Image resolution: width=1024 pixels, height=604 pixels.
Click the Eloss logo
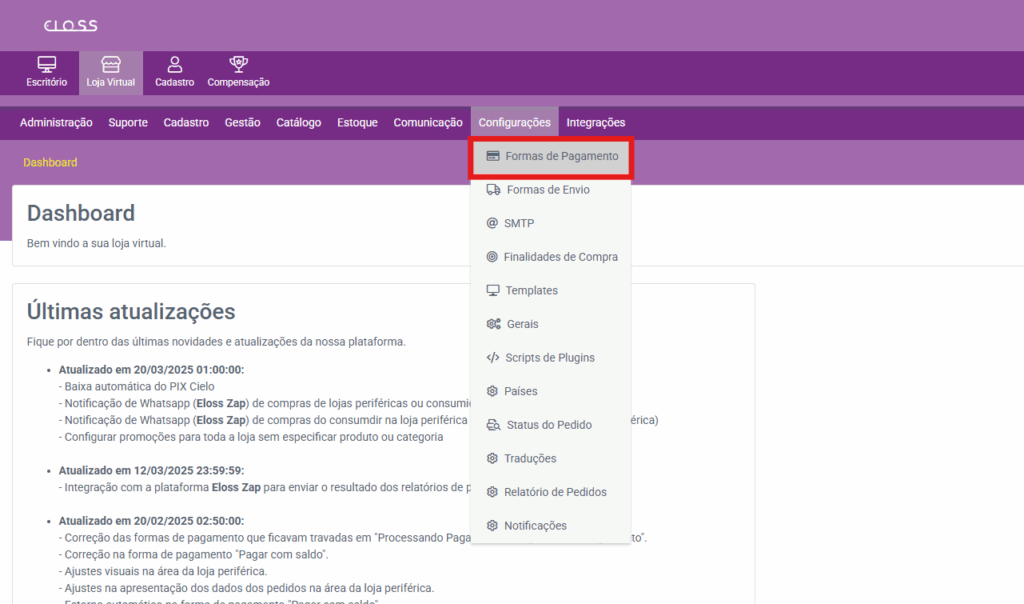pos(70,26)
